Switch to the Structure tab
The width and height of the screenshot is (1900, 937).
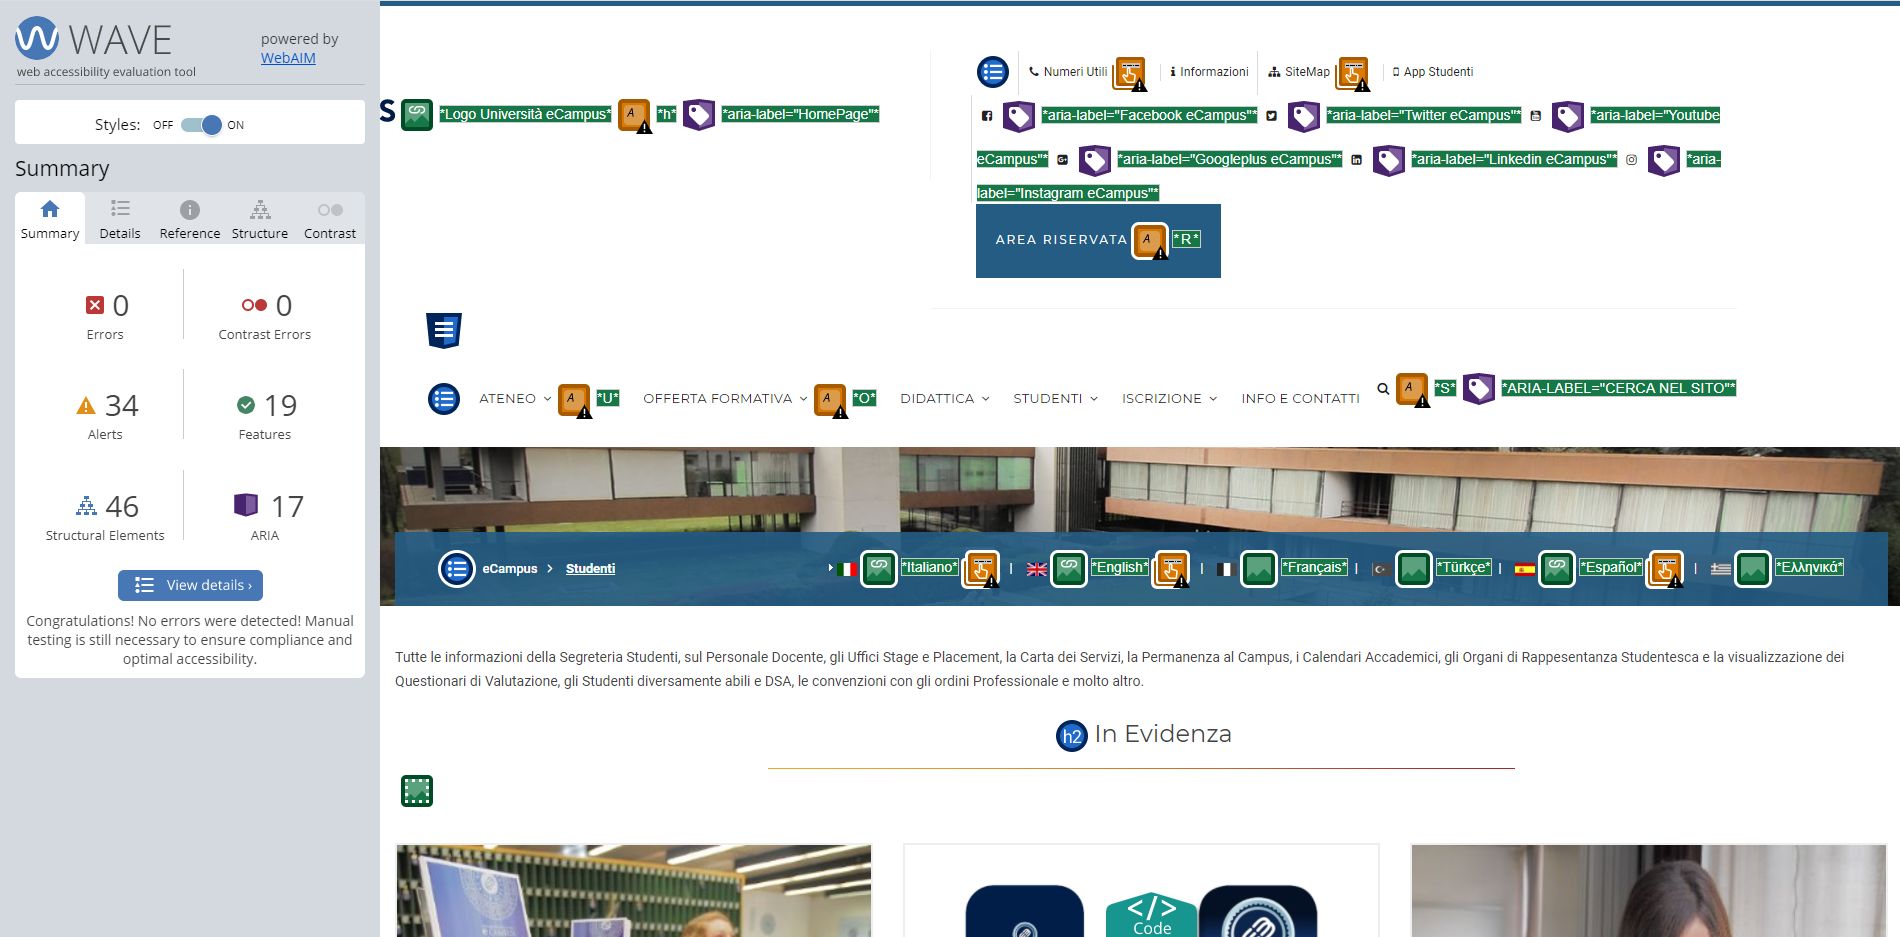click(260, 219)
